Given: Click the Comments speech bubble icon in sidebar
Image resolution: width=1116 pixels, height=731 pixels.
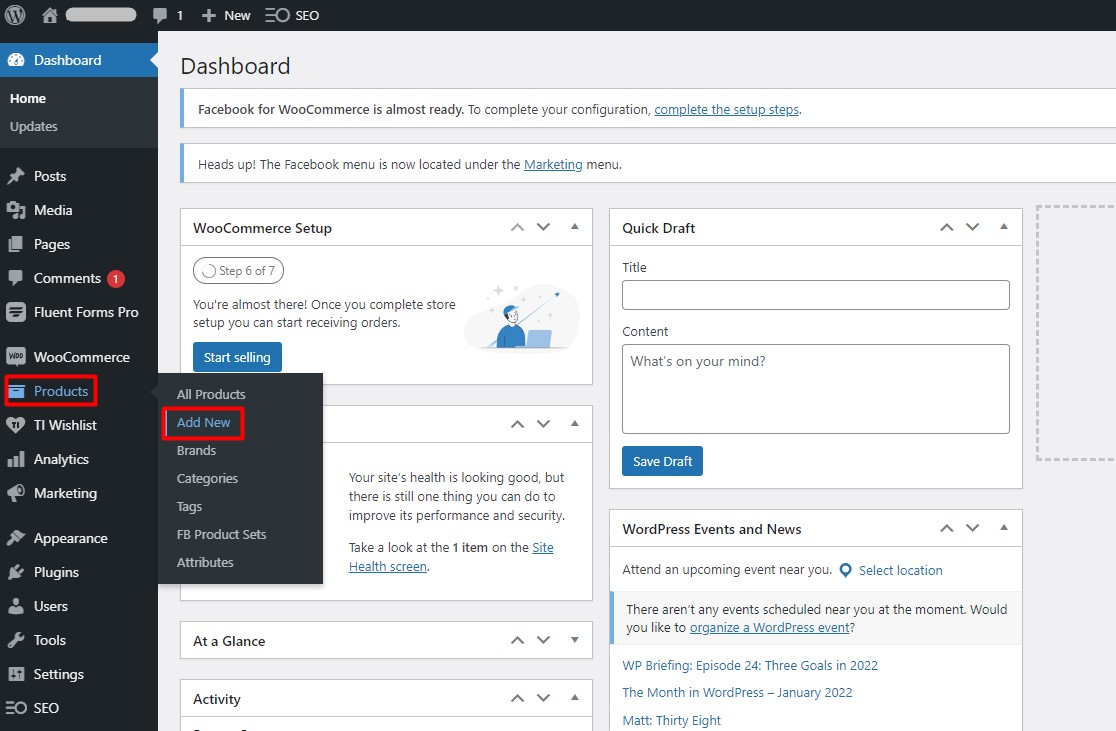Looking at the screenshot, I should pyautogui.click(x=16, y=278).
